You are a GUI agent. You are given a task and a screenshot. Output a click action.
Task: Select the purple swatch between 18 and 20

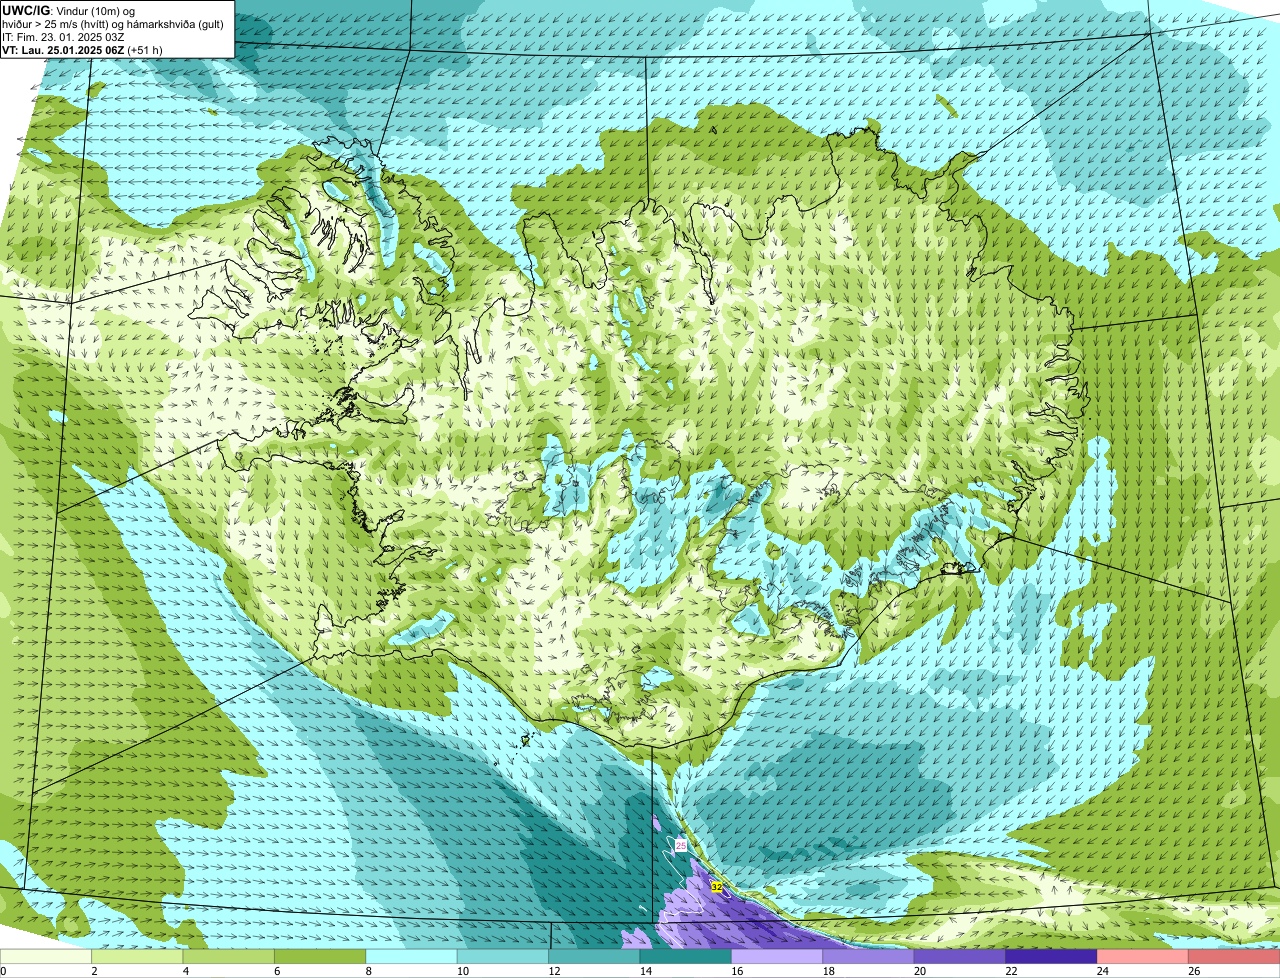pos(869,956)
